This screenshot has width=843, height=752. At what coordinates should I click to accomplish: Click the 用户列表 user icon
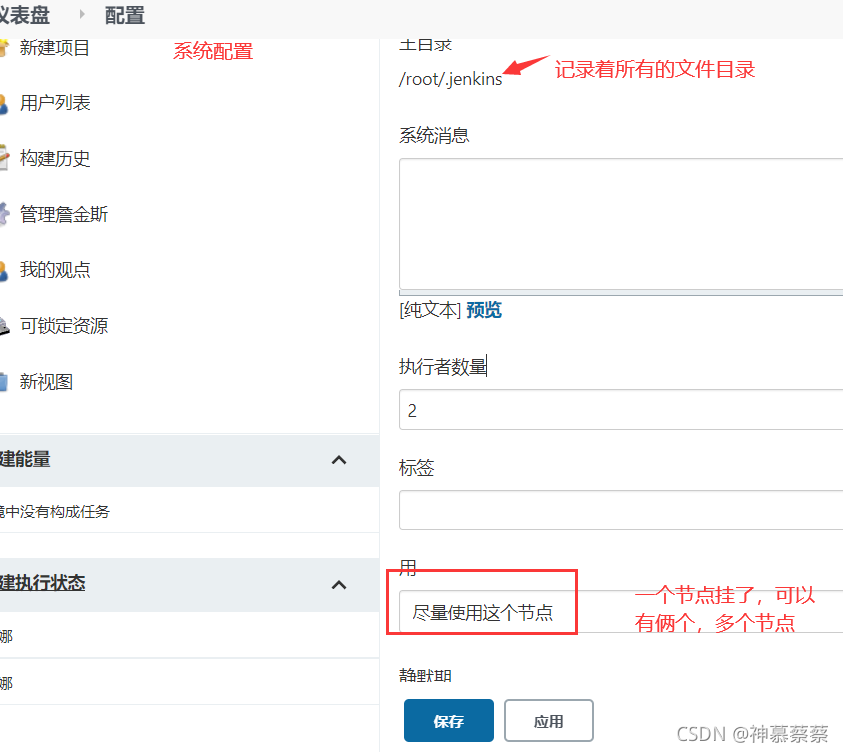click(x=4, y=104)
